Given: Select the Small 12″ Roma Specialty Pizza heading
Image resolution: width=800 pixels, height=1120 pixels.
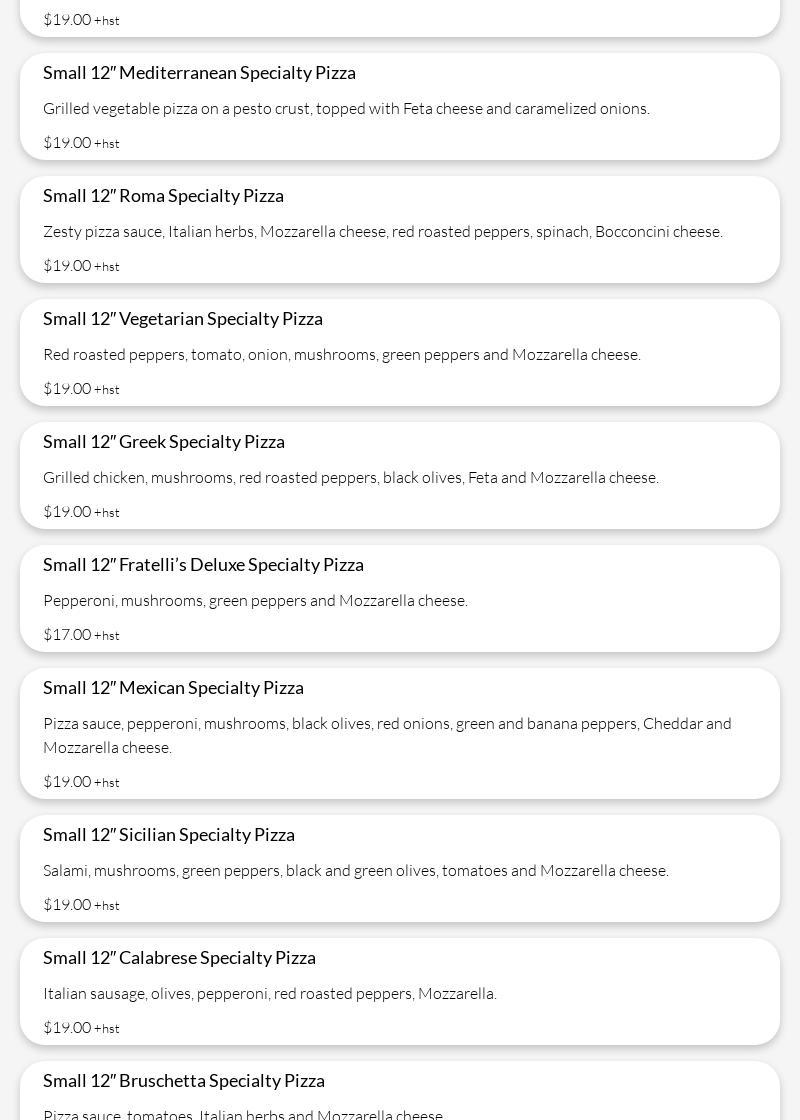Looking at the screenshot, I should pyautogui.click(x=163, y=196).
